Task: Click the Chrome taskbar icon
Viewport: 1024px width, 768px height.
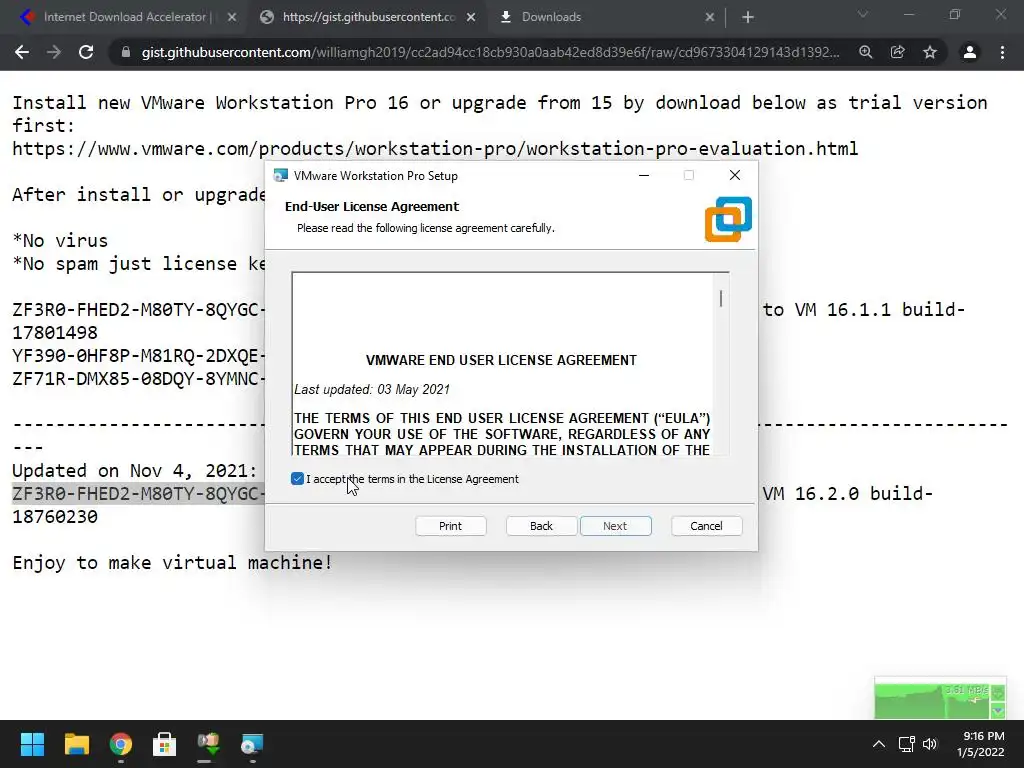Action: 121,744
